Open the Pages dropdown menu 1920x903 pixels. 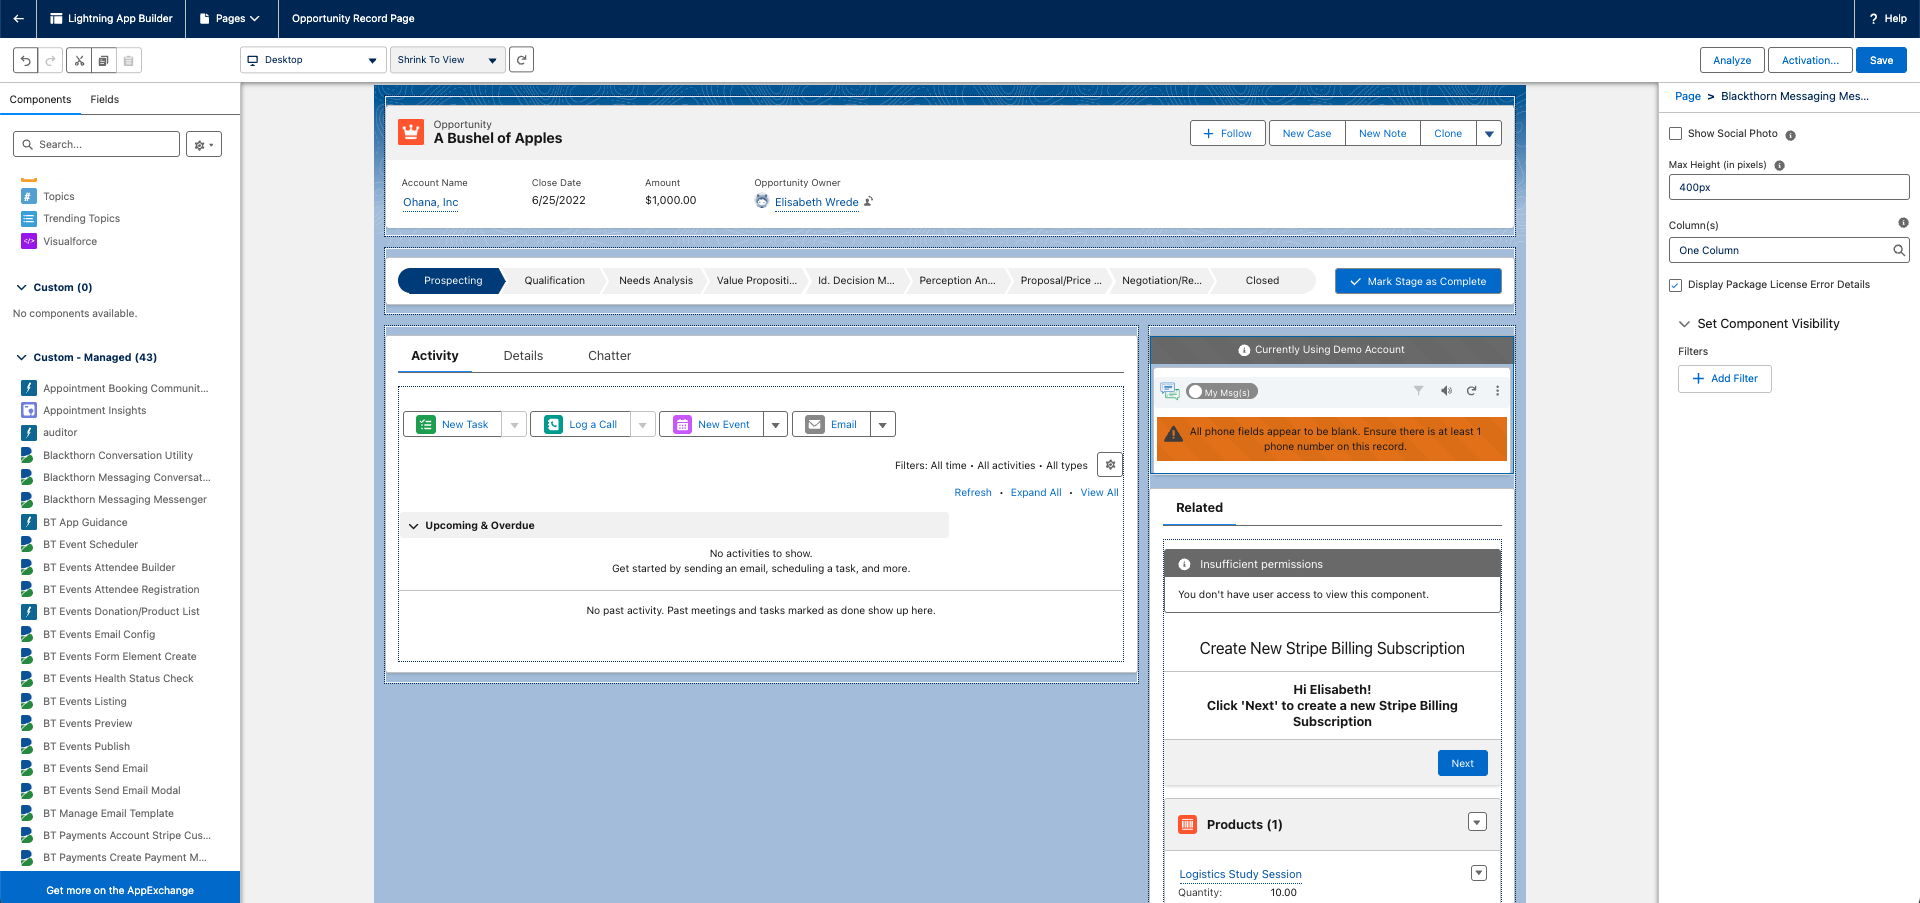(x=230, y=18)
